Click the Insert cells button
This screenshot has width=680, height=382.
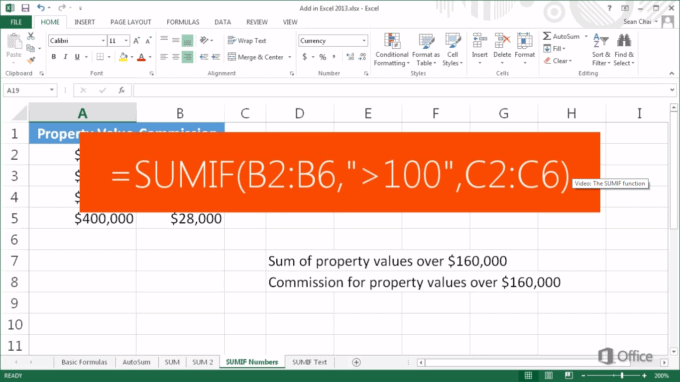coord(480,49)
